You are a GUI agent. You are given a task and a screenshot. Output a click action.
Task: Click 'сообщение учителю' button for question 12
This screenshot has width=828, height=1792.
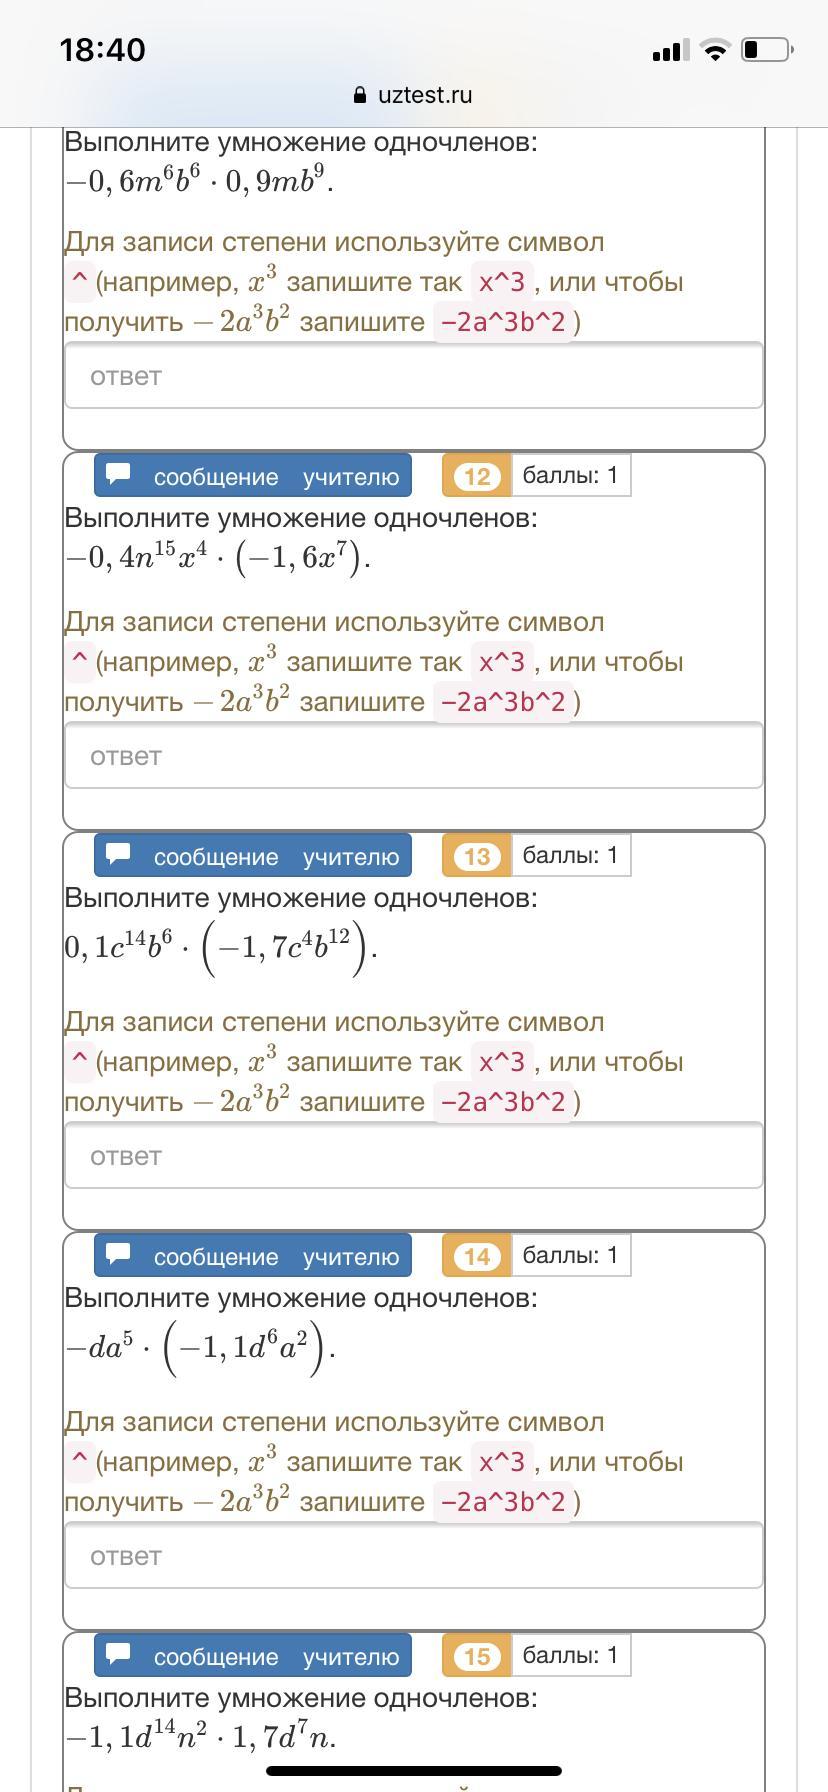click(253, 476)
